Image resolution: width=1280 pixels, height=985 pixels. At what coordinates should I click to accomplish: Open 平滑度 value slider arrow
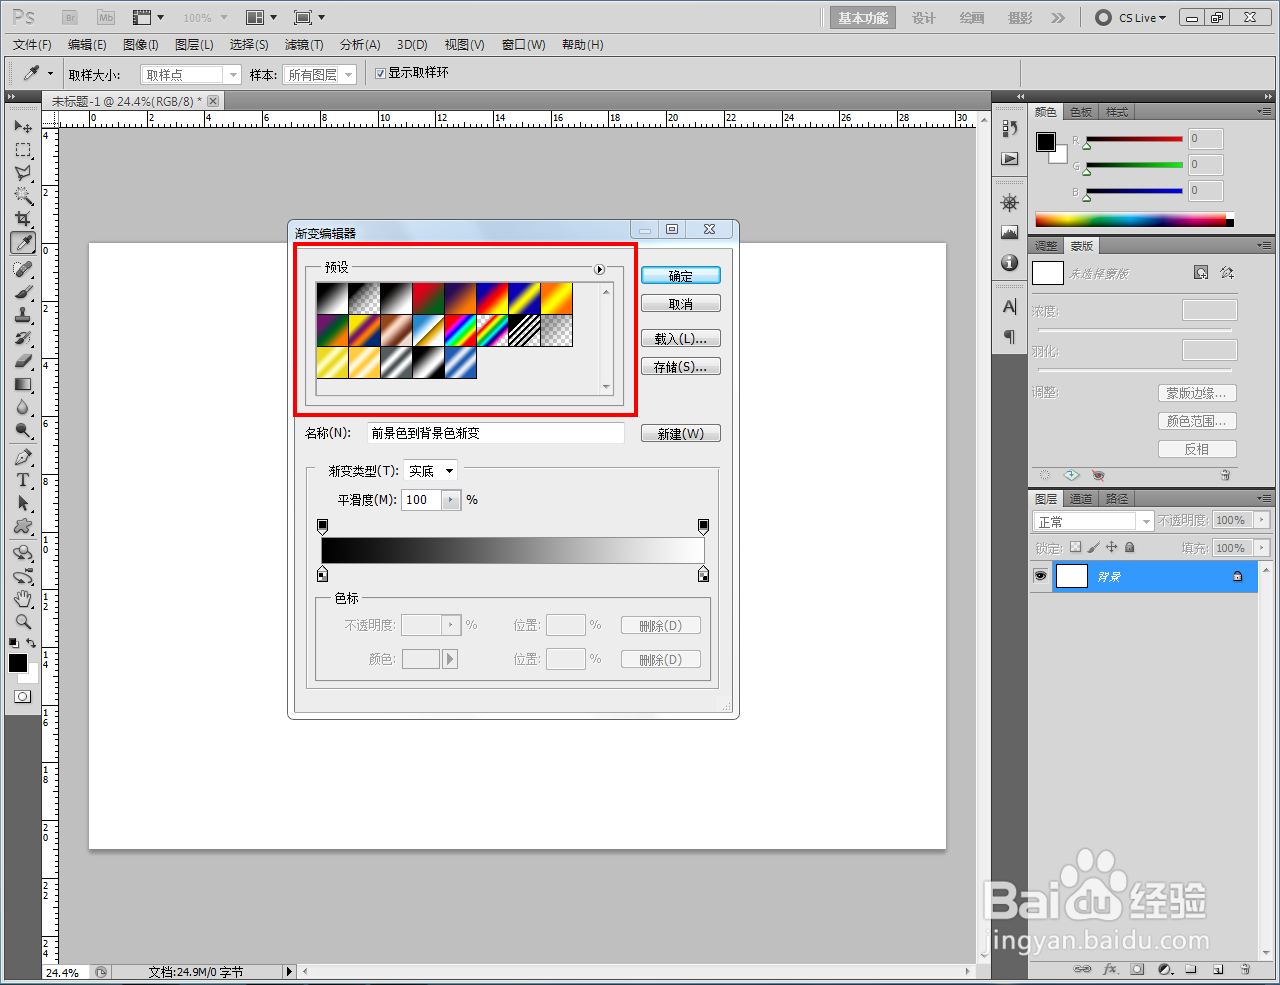(451, 500)
